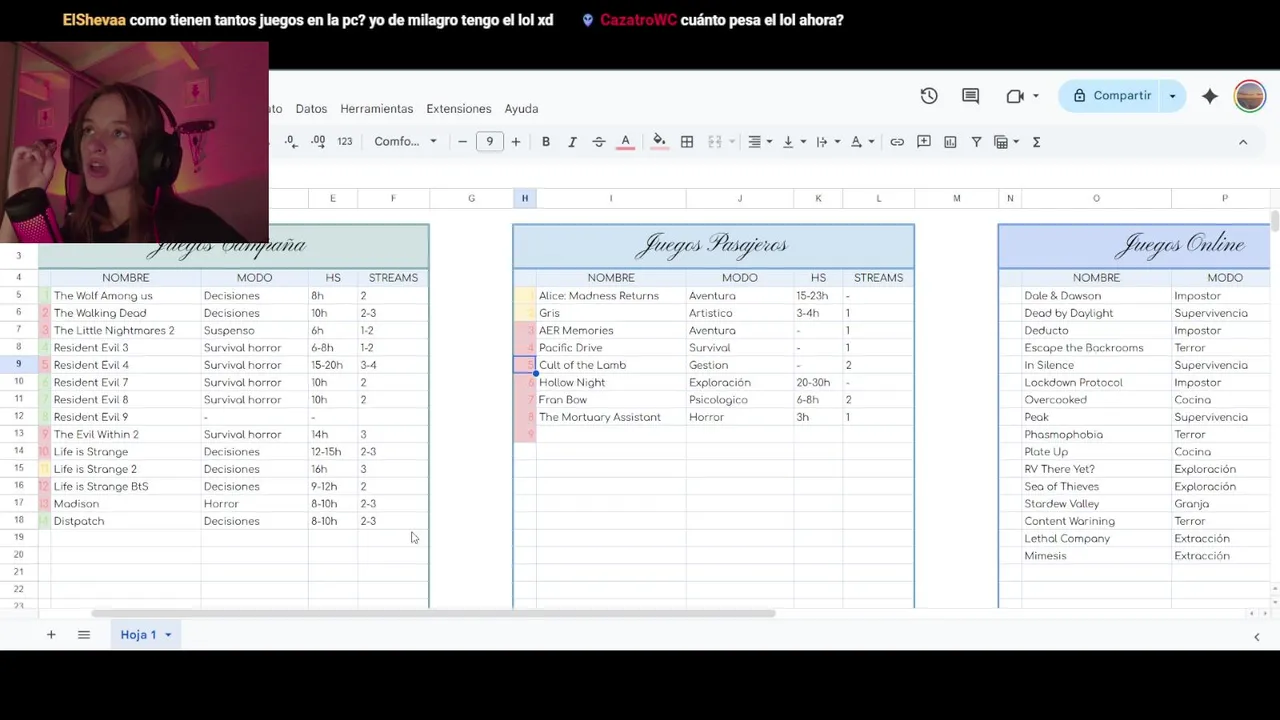Add a new sheet with plus

51,635
